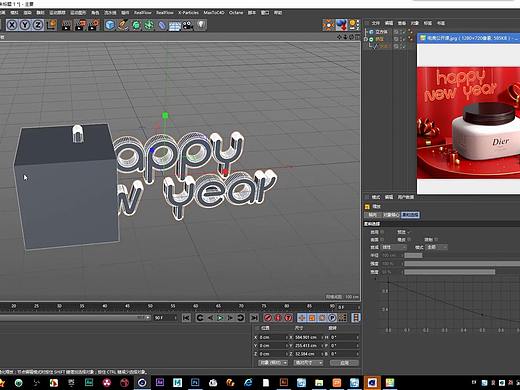This screenshot has height=390, width=520.
Task: Toggle the X axis lock icon
Action: (12, 25)
